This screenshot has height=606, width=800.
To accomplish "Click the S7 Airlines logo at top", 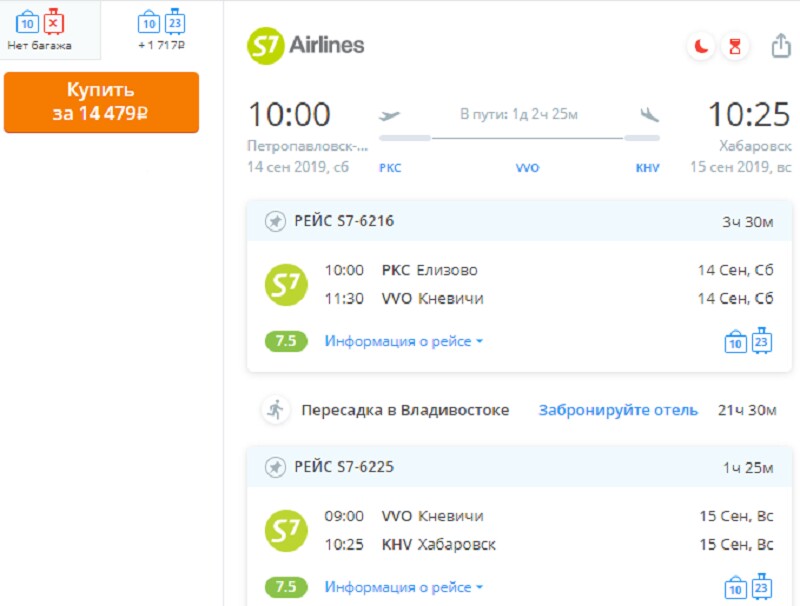I will (306, 45).
